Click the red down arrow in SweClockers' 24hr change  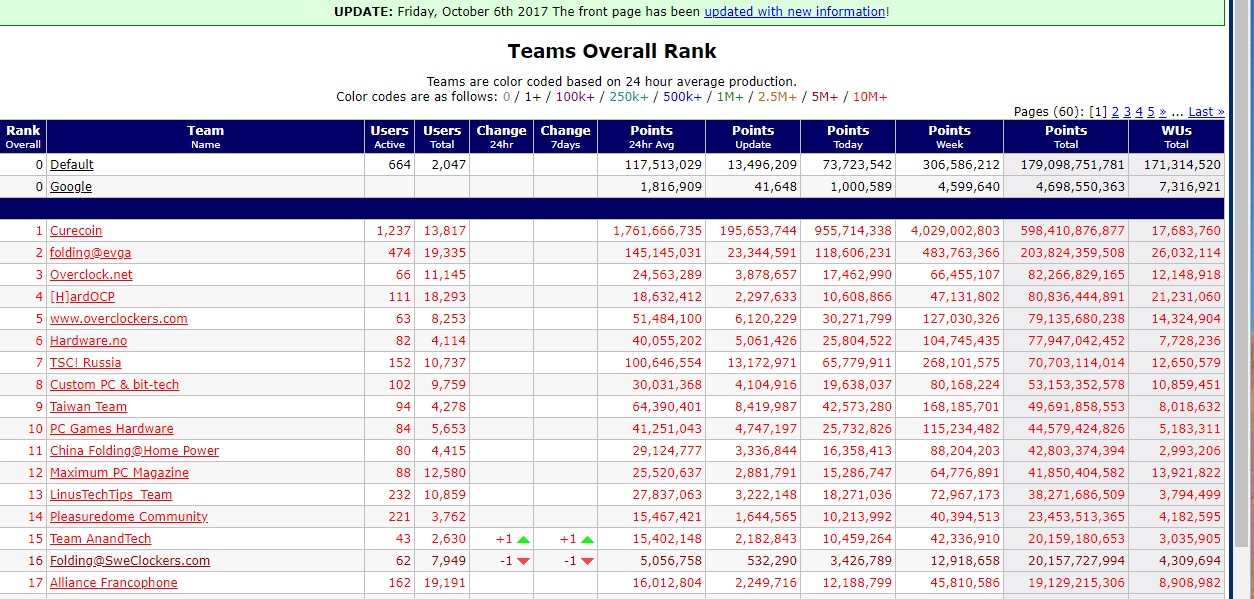pyautogui.click(x=523, y=561)
